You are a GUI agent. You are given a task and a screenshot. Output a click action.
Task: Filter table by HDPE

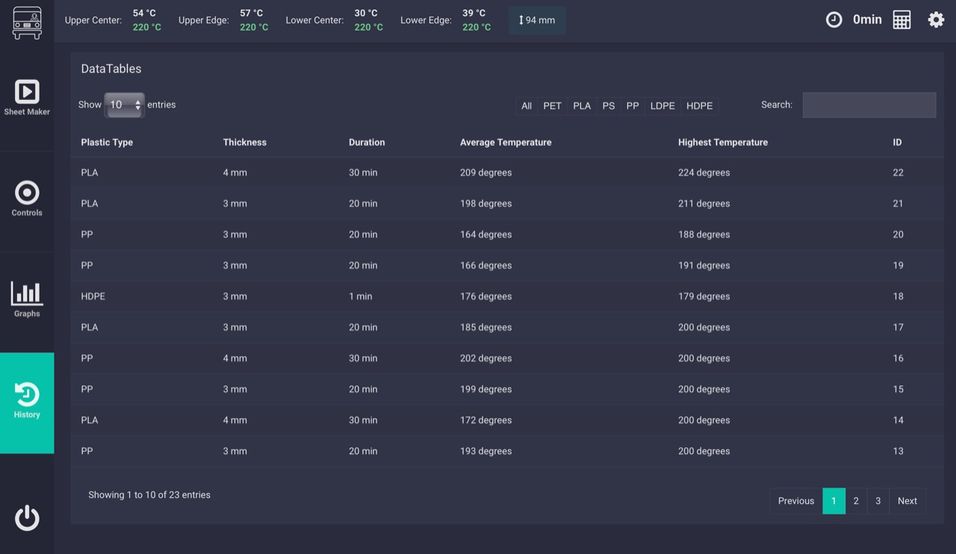[699, 106]
